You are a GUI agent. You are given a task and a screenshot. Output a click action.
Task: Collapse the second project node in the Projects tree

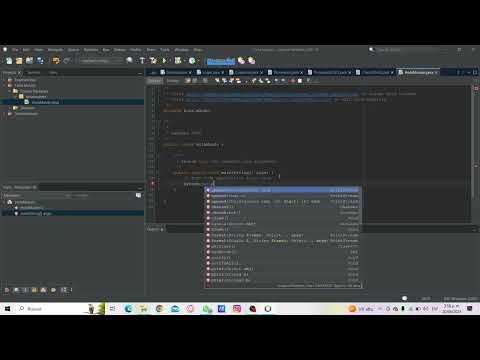[x=4, y=85]
